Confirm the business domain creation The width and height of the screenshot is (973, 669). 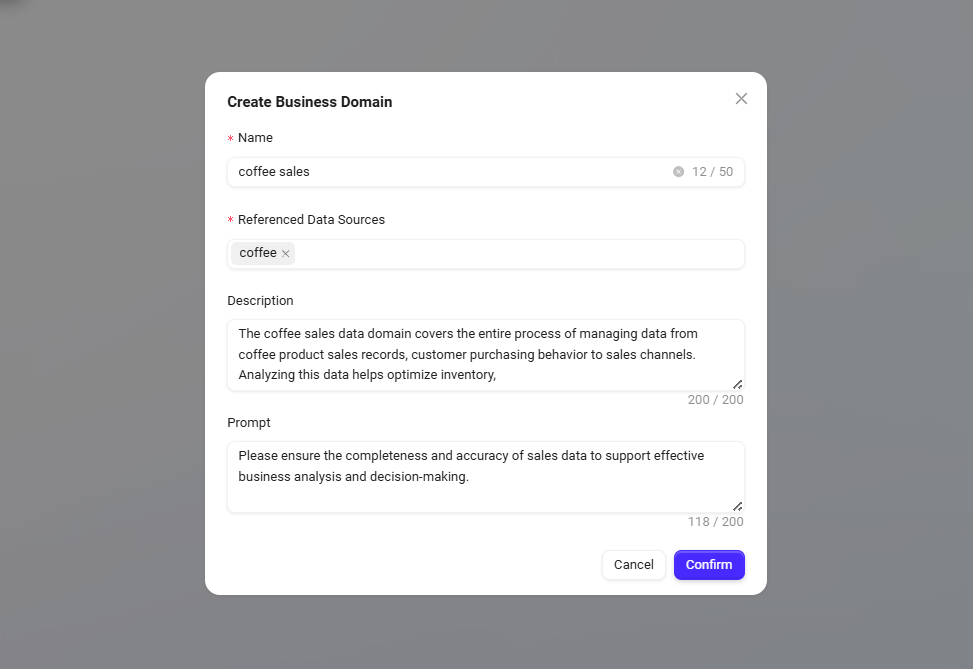coord(709,565)
